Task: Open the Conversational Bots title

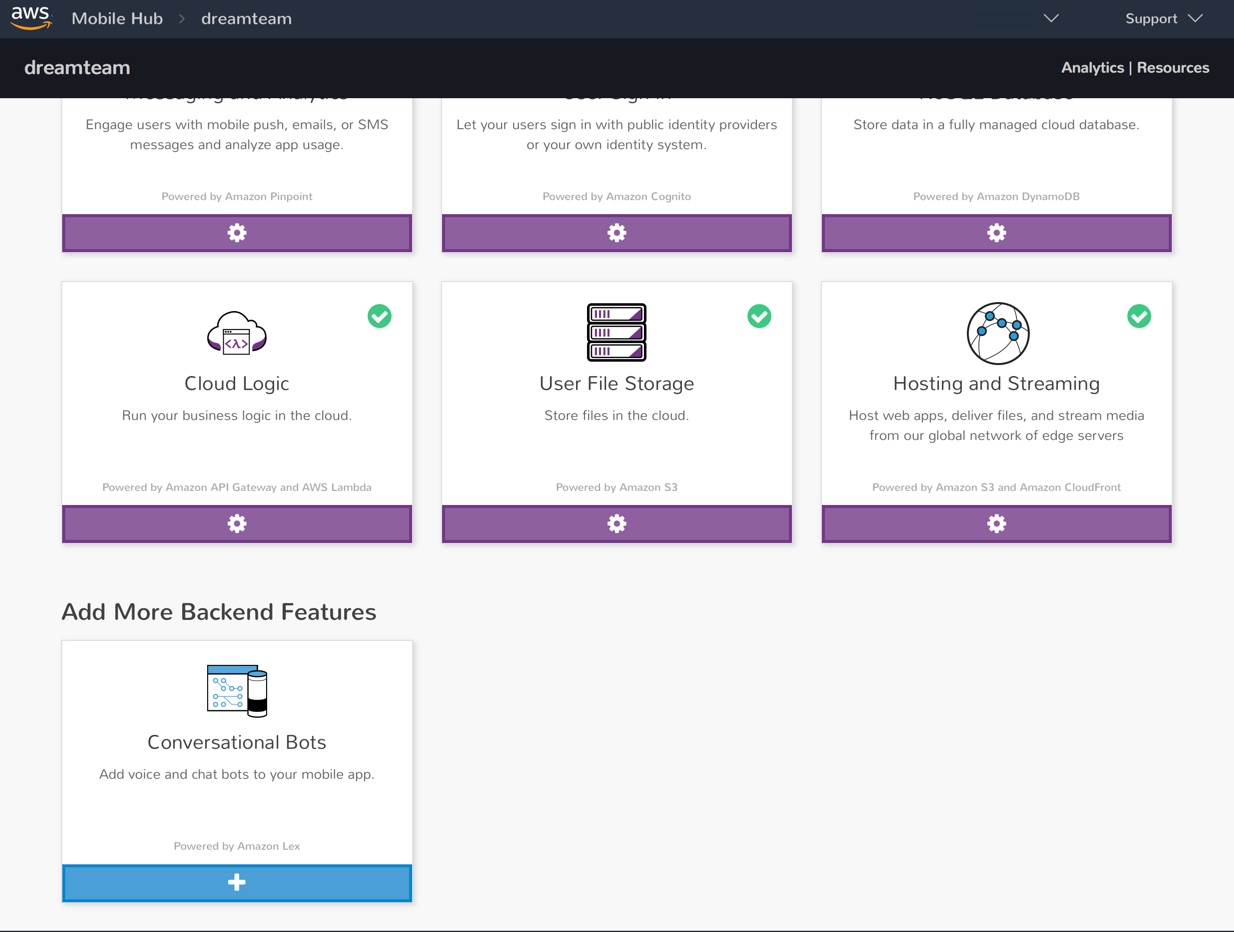Action: pyautogui.click(x=237, y=742)
